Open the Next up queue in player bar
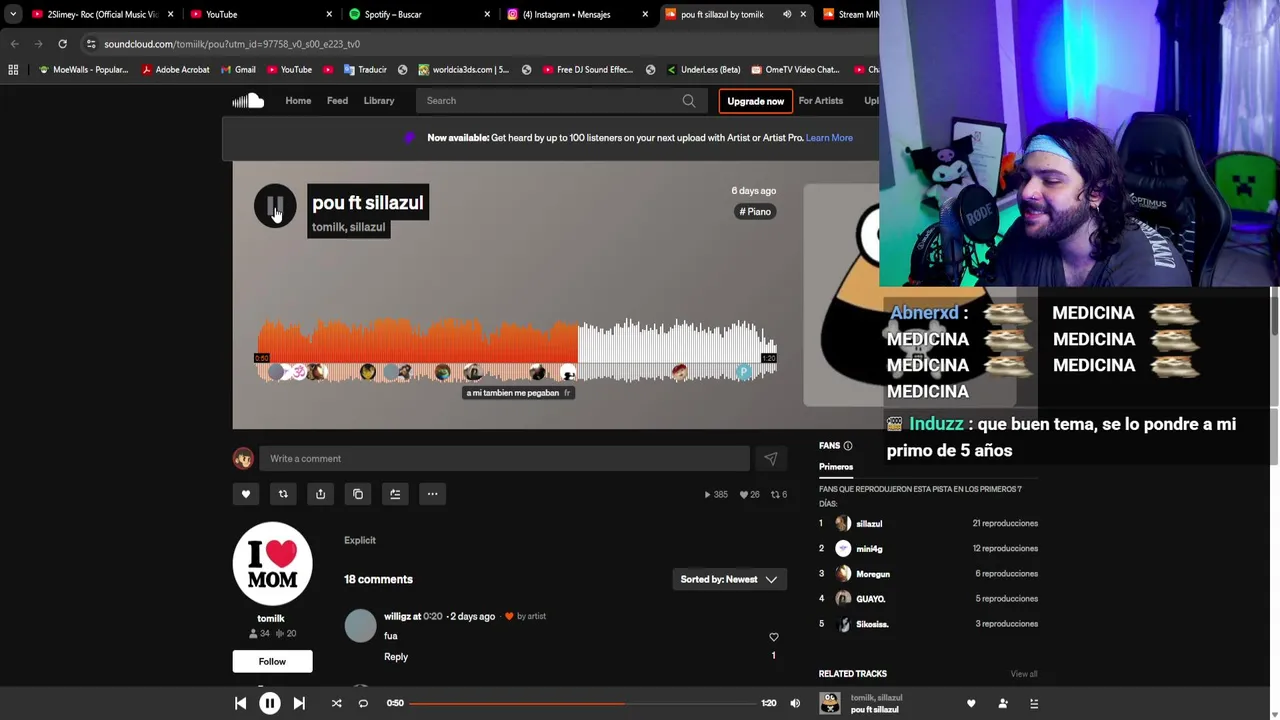This screenshot has height=720, width=1280. coord(1034,703)
